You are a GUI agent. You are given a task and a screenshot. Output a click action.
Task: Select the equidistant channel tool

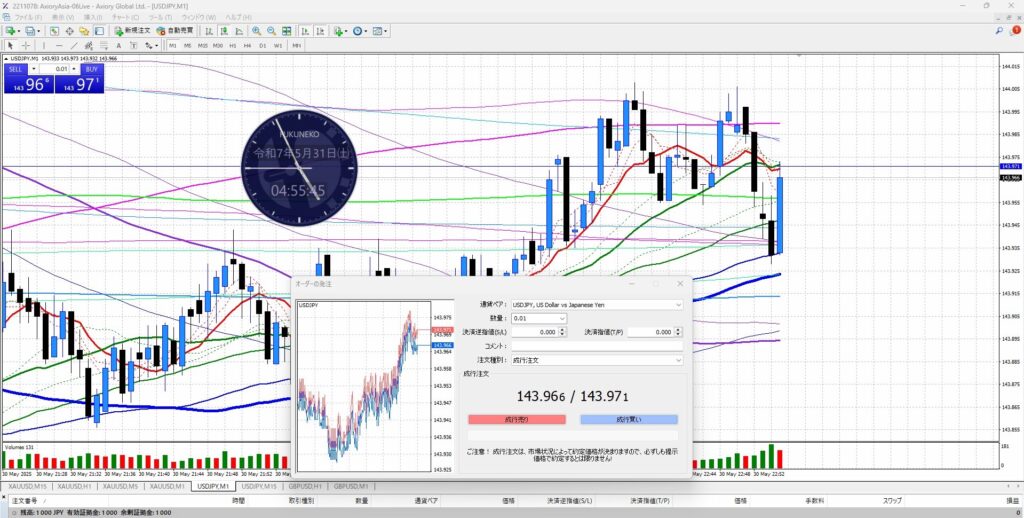click(x=89, y=46)
